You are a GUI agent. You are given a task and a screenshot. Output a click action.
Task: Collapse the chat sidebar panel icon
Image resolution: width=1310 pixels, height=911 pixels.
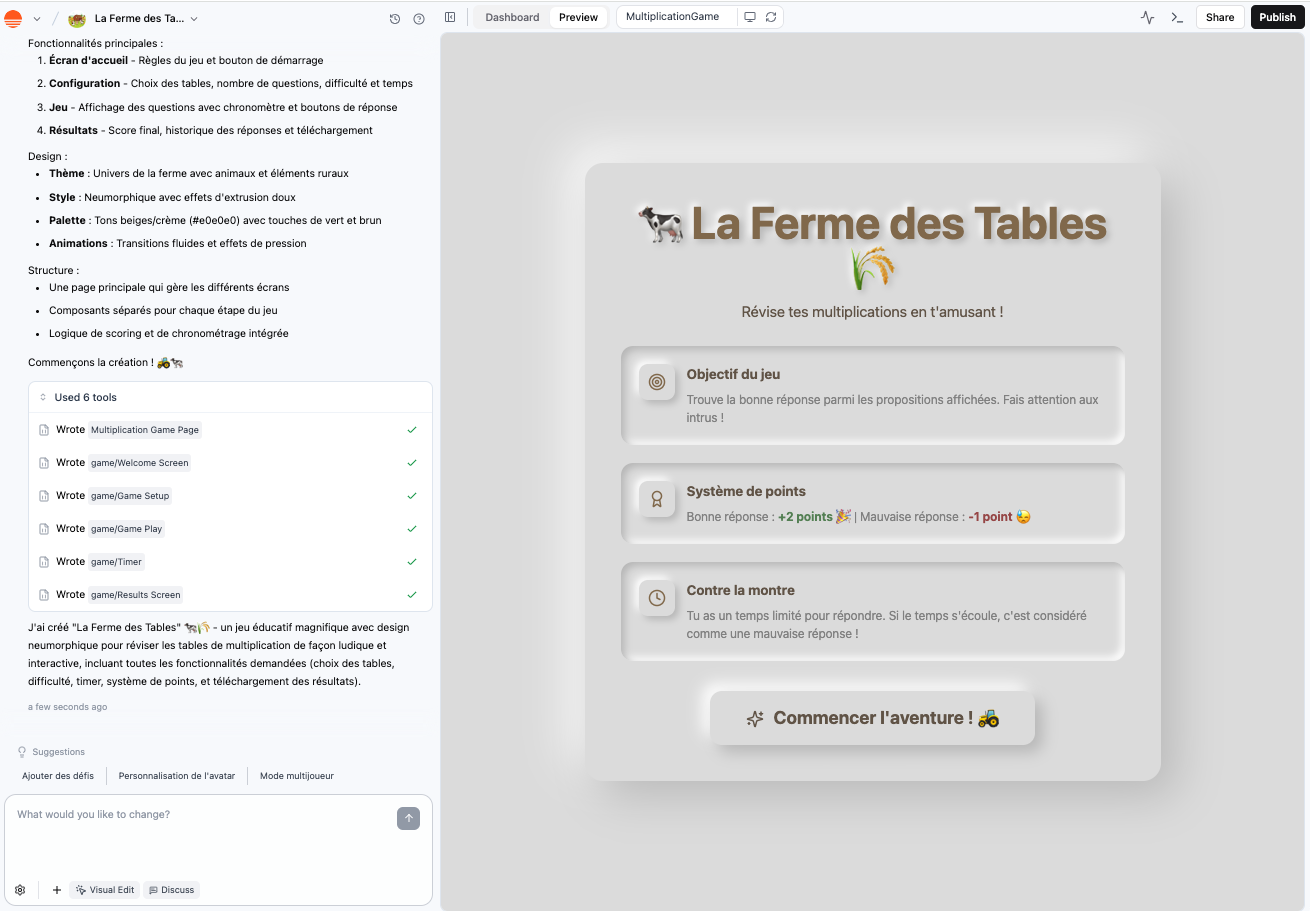[x=450, y=17]
